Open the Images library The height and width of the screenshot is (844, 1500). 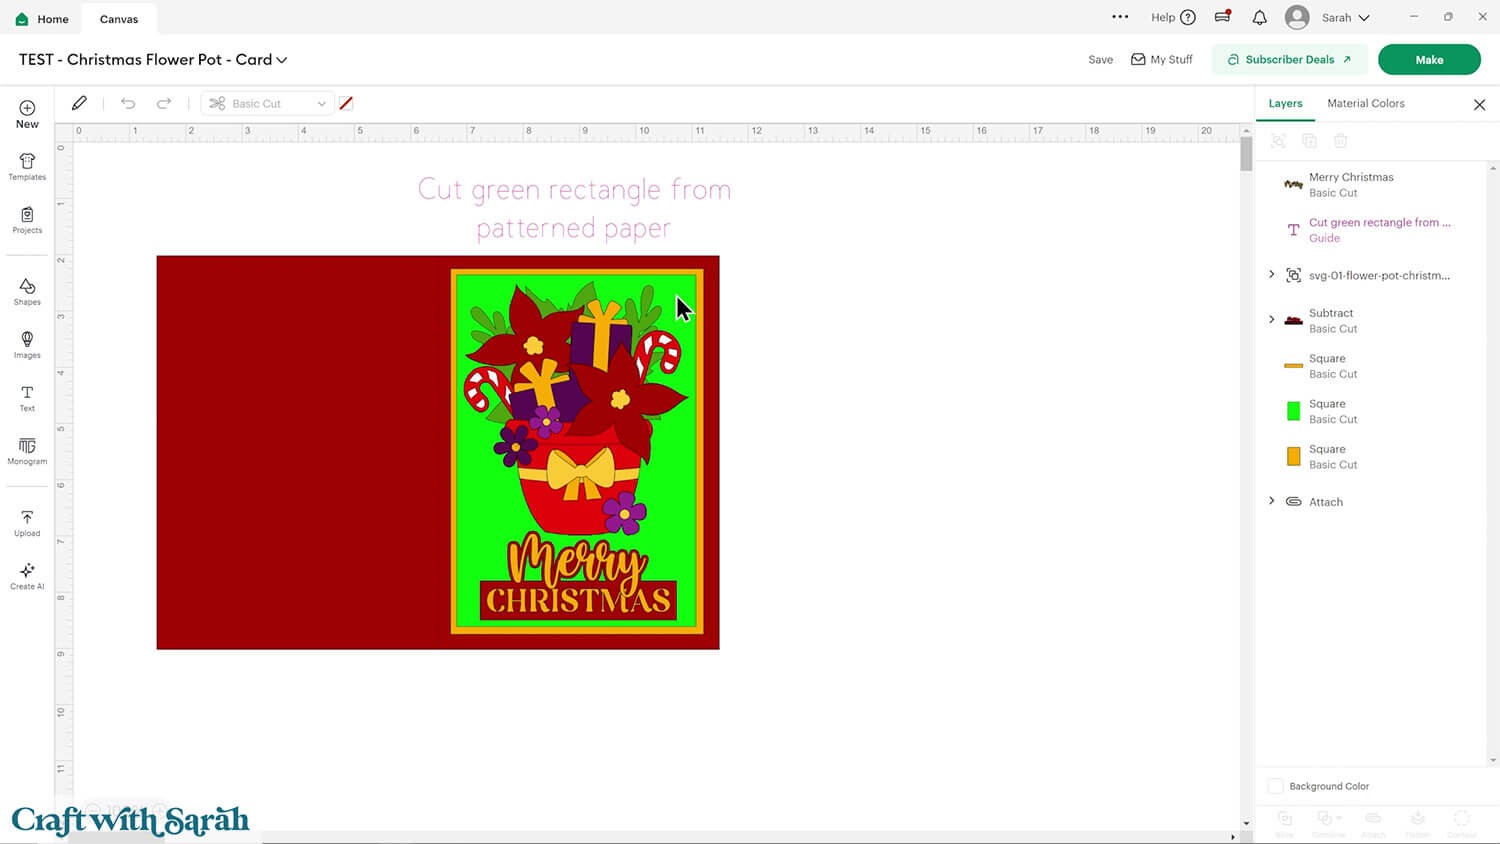point(27,345)
